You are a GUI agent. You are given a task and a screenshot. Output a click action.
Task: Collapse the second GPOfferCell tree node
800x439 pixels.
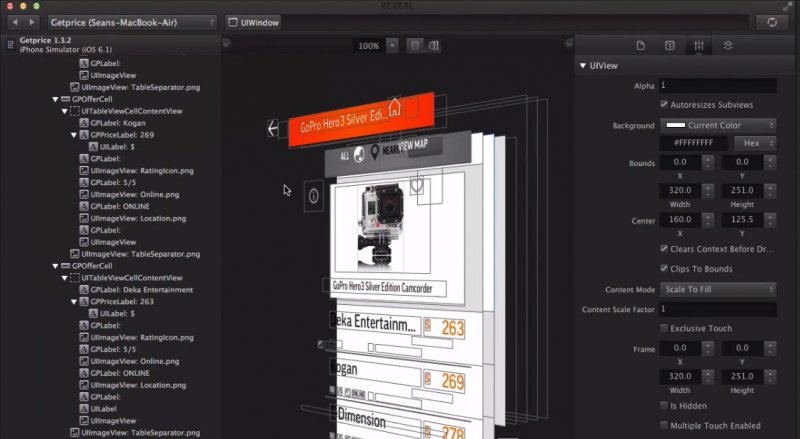pyautogui.click(x=55, y=266)
